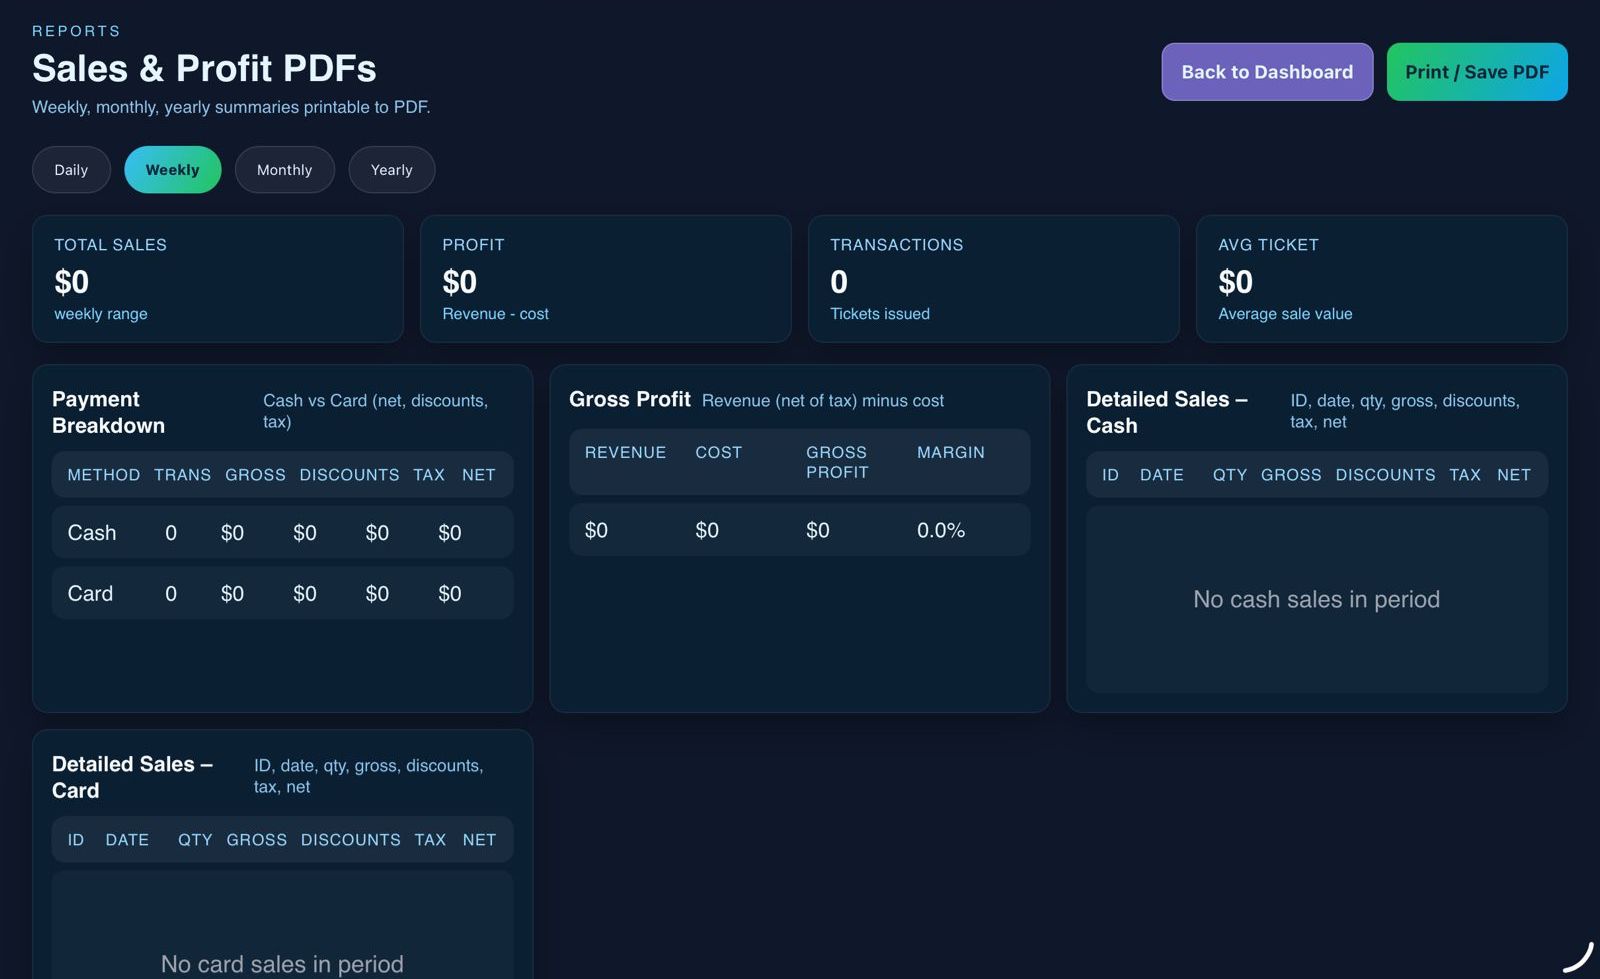Click the 'Weekly, monthly, yearly summaries' subtitle

(231, 107)
